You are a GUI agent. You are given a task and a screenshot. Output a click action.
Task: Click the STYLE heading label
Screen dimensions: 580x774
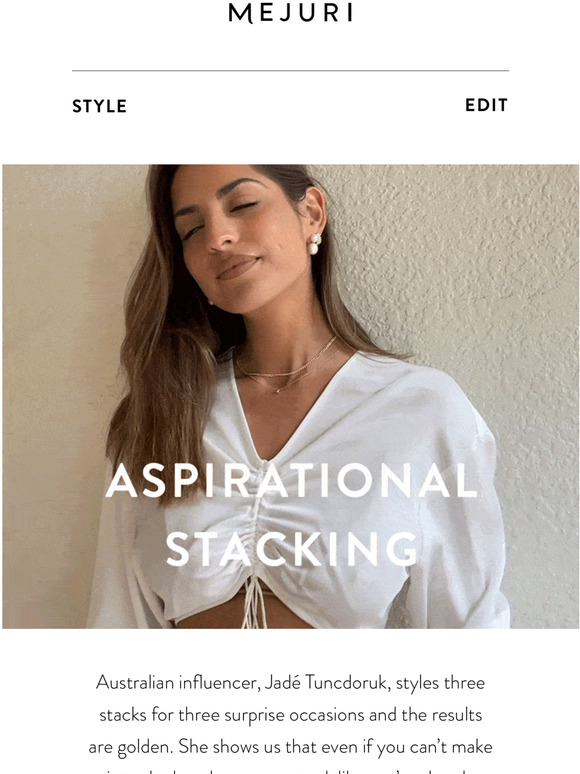100,106
